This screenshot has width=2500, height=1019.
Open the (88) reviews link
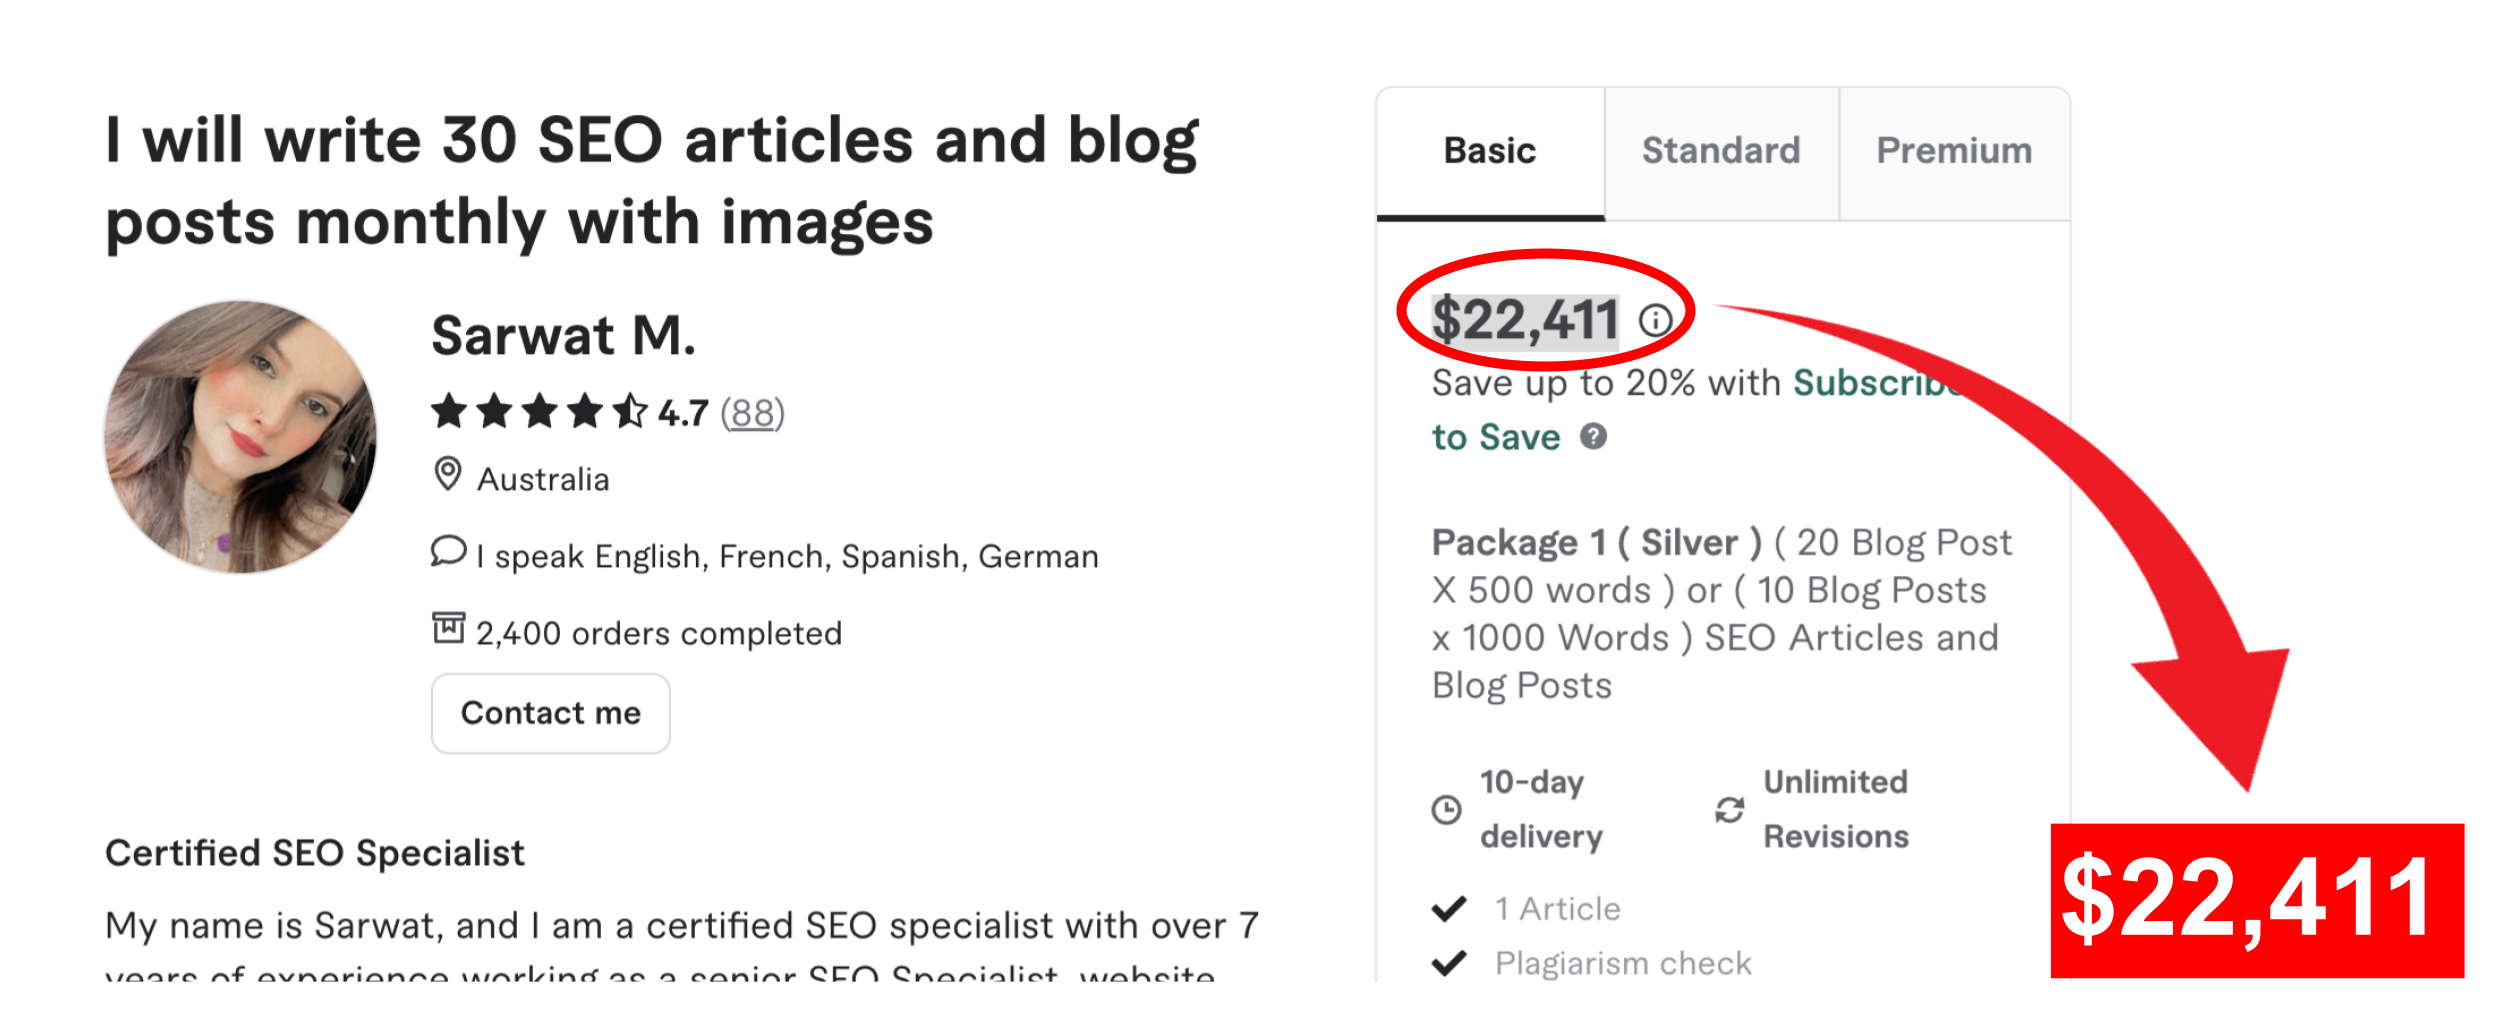coord(752,412)
